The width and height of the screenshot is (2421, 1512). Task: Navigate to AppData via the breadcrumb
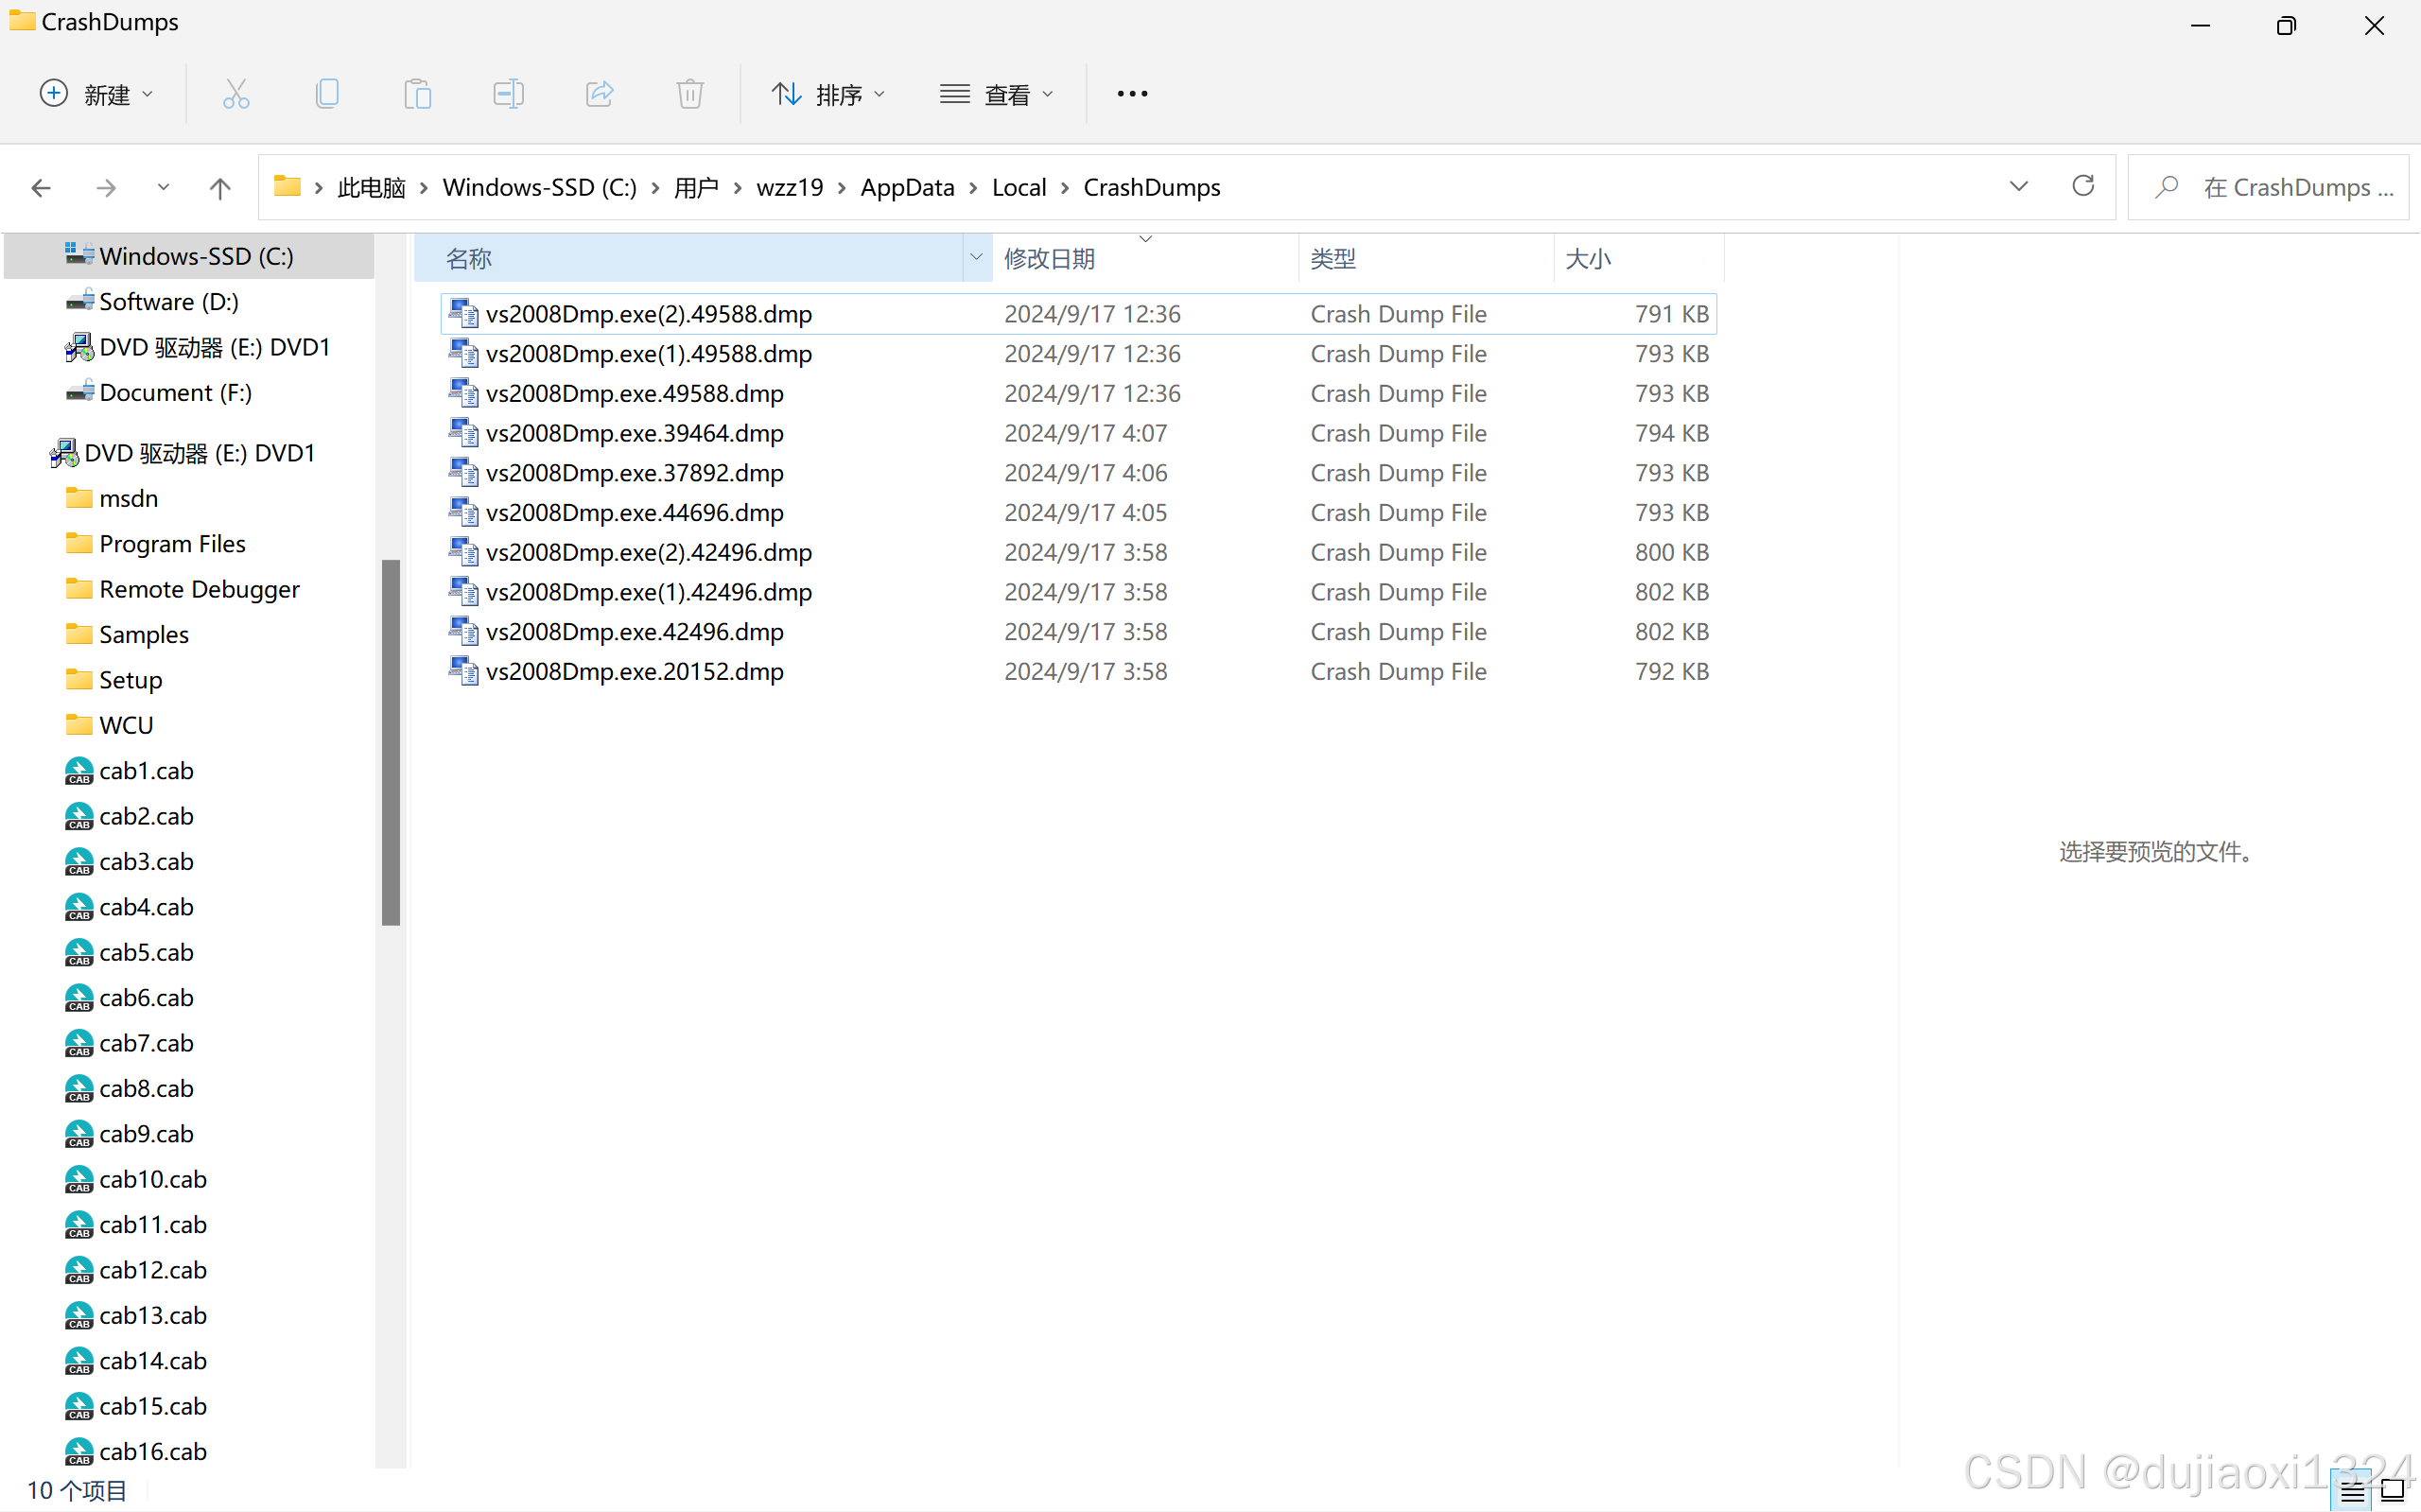[906, 187]
